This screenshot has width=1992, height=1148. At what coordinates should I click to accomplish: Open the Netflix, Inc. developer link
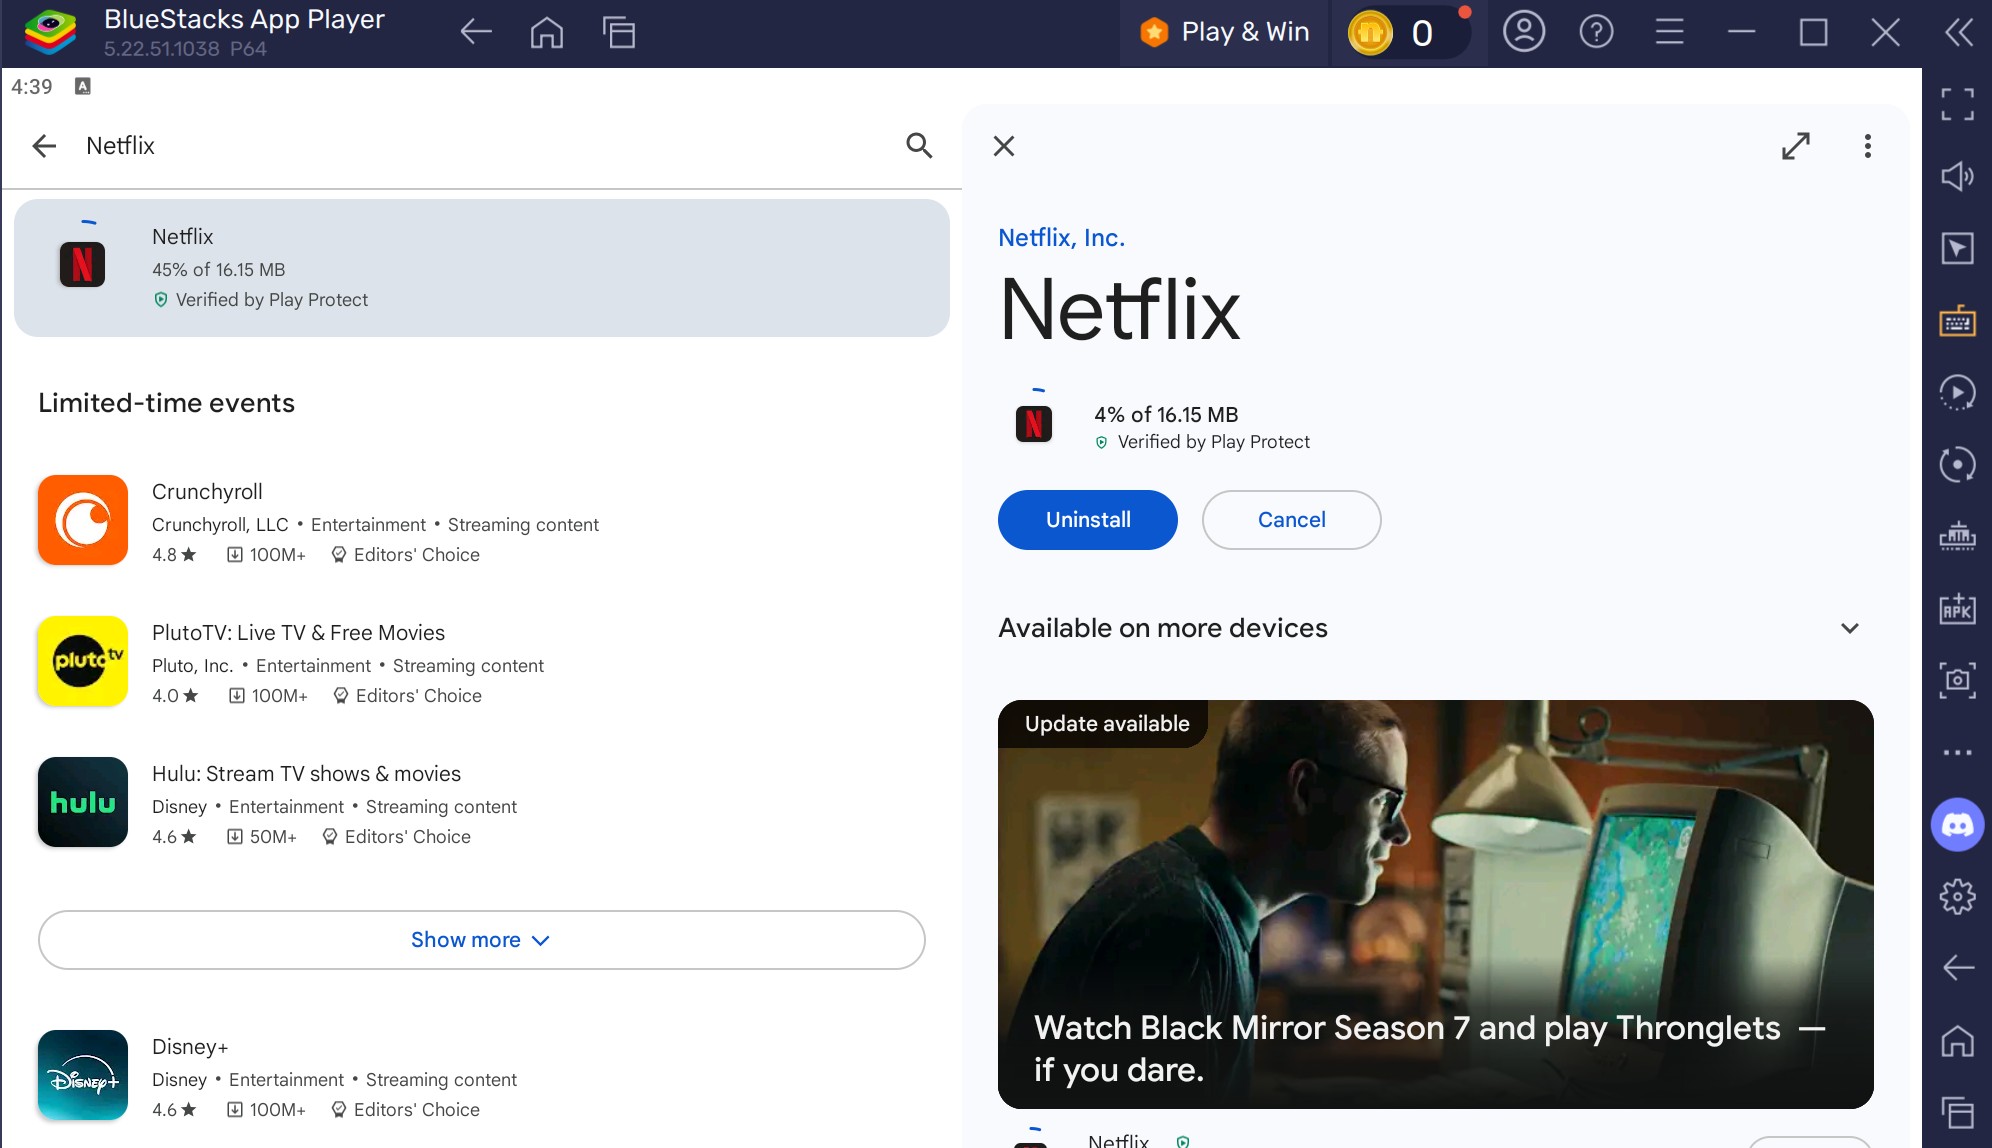[1061, 238]
